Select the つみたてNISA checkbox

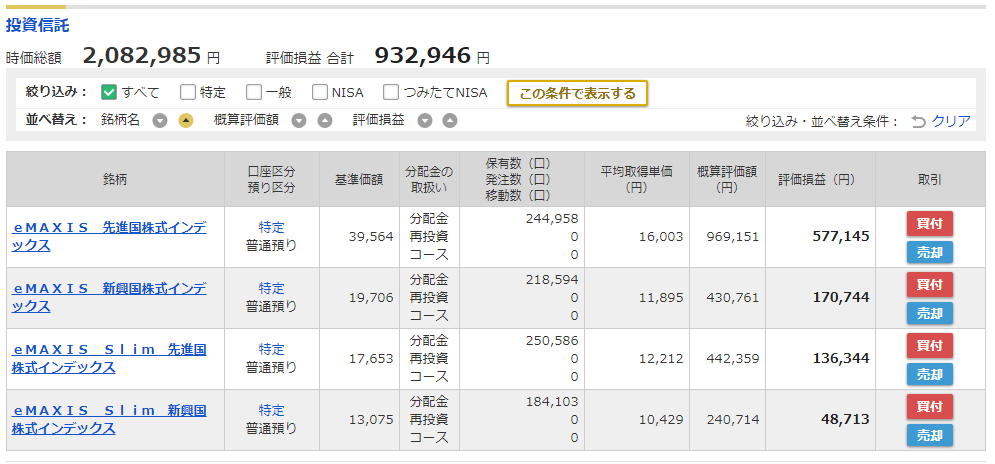391,93
